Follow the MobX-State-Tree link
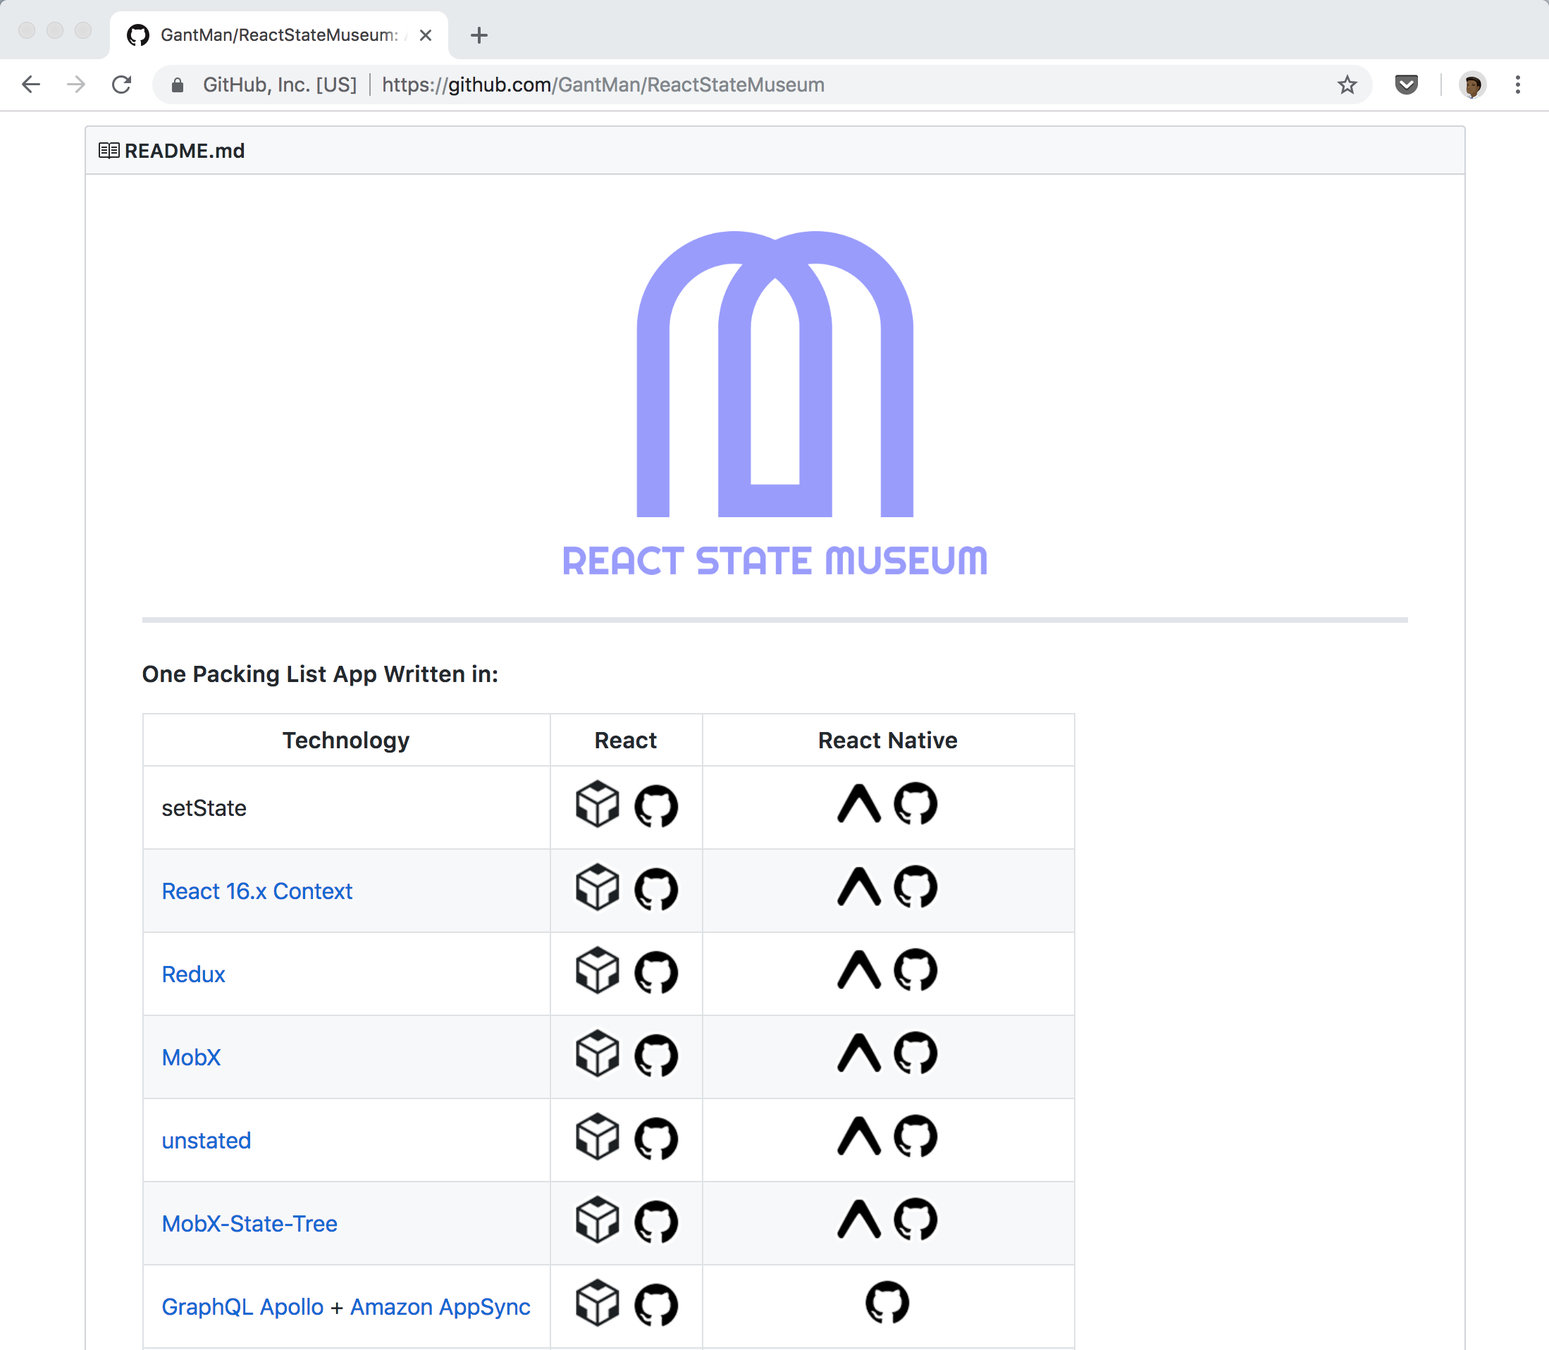The height and width of the screenshot is (1350, 1549). pyautogui.click(x=249, y=1223)
